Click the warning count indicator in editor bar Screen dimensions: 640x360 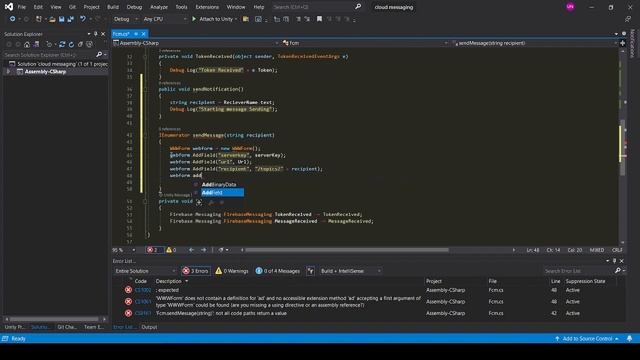coord(171,250)
